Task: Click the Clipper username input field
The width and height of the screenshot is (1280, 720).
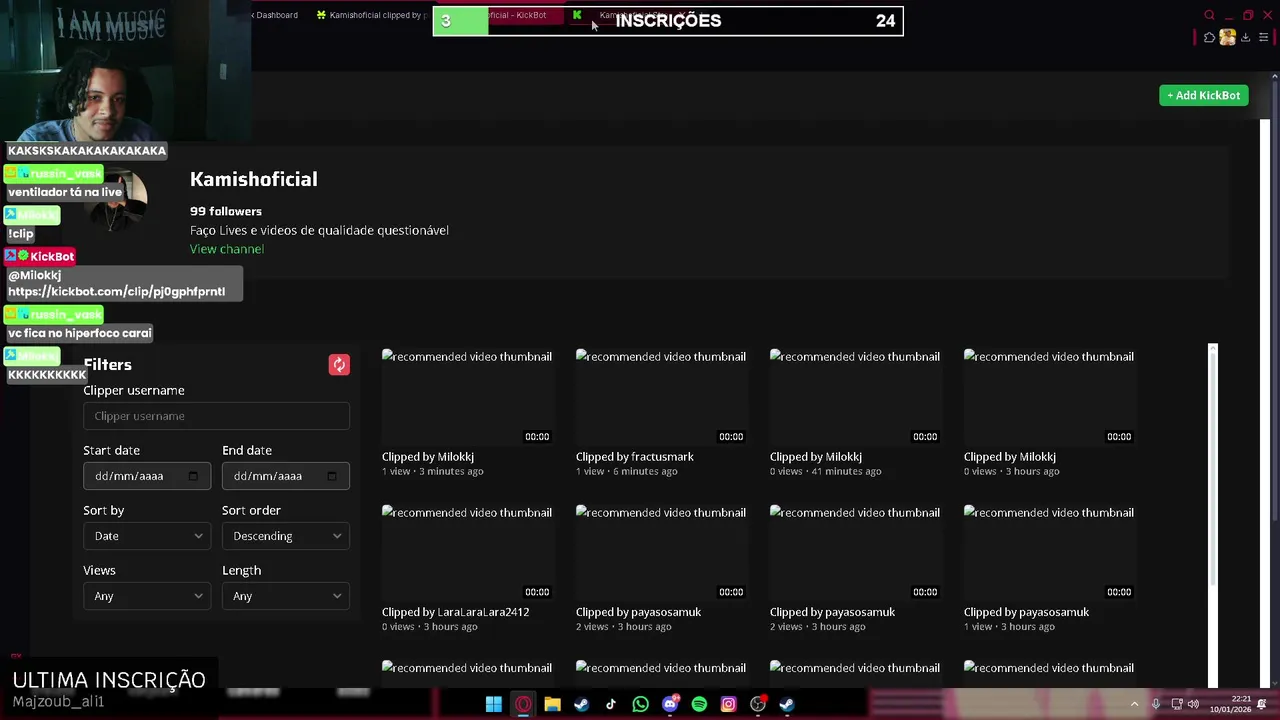Action: (216, 416)
